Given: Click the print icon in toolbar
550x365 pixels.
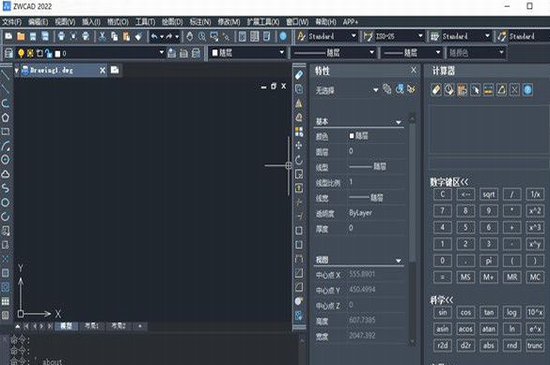Looking at the screenshot, I should click(x=61, y=36).
